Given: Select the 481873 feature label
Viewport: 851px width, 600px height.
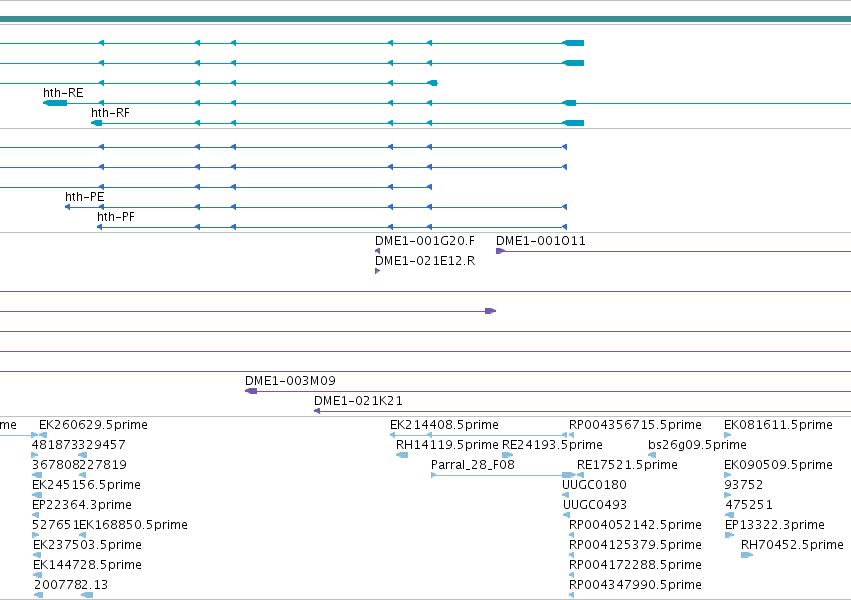Looking at the screenshot, I should point(55,445).
